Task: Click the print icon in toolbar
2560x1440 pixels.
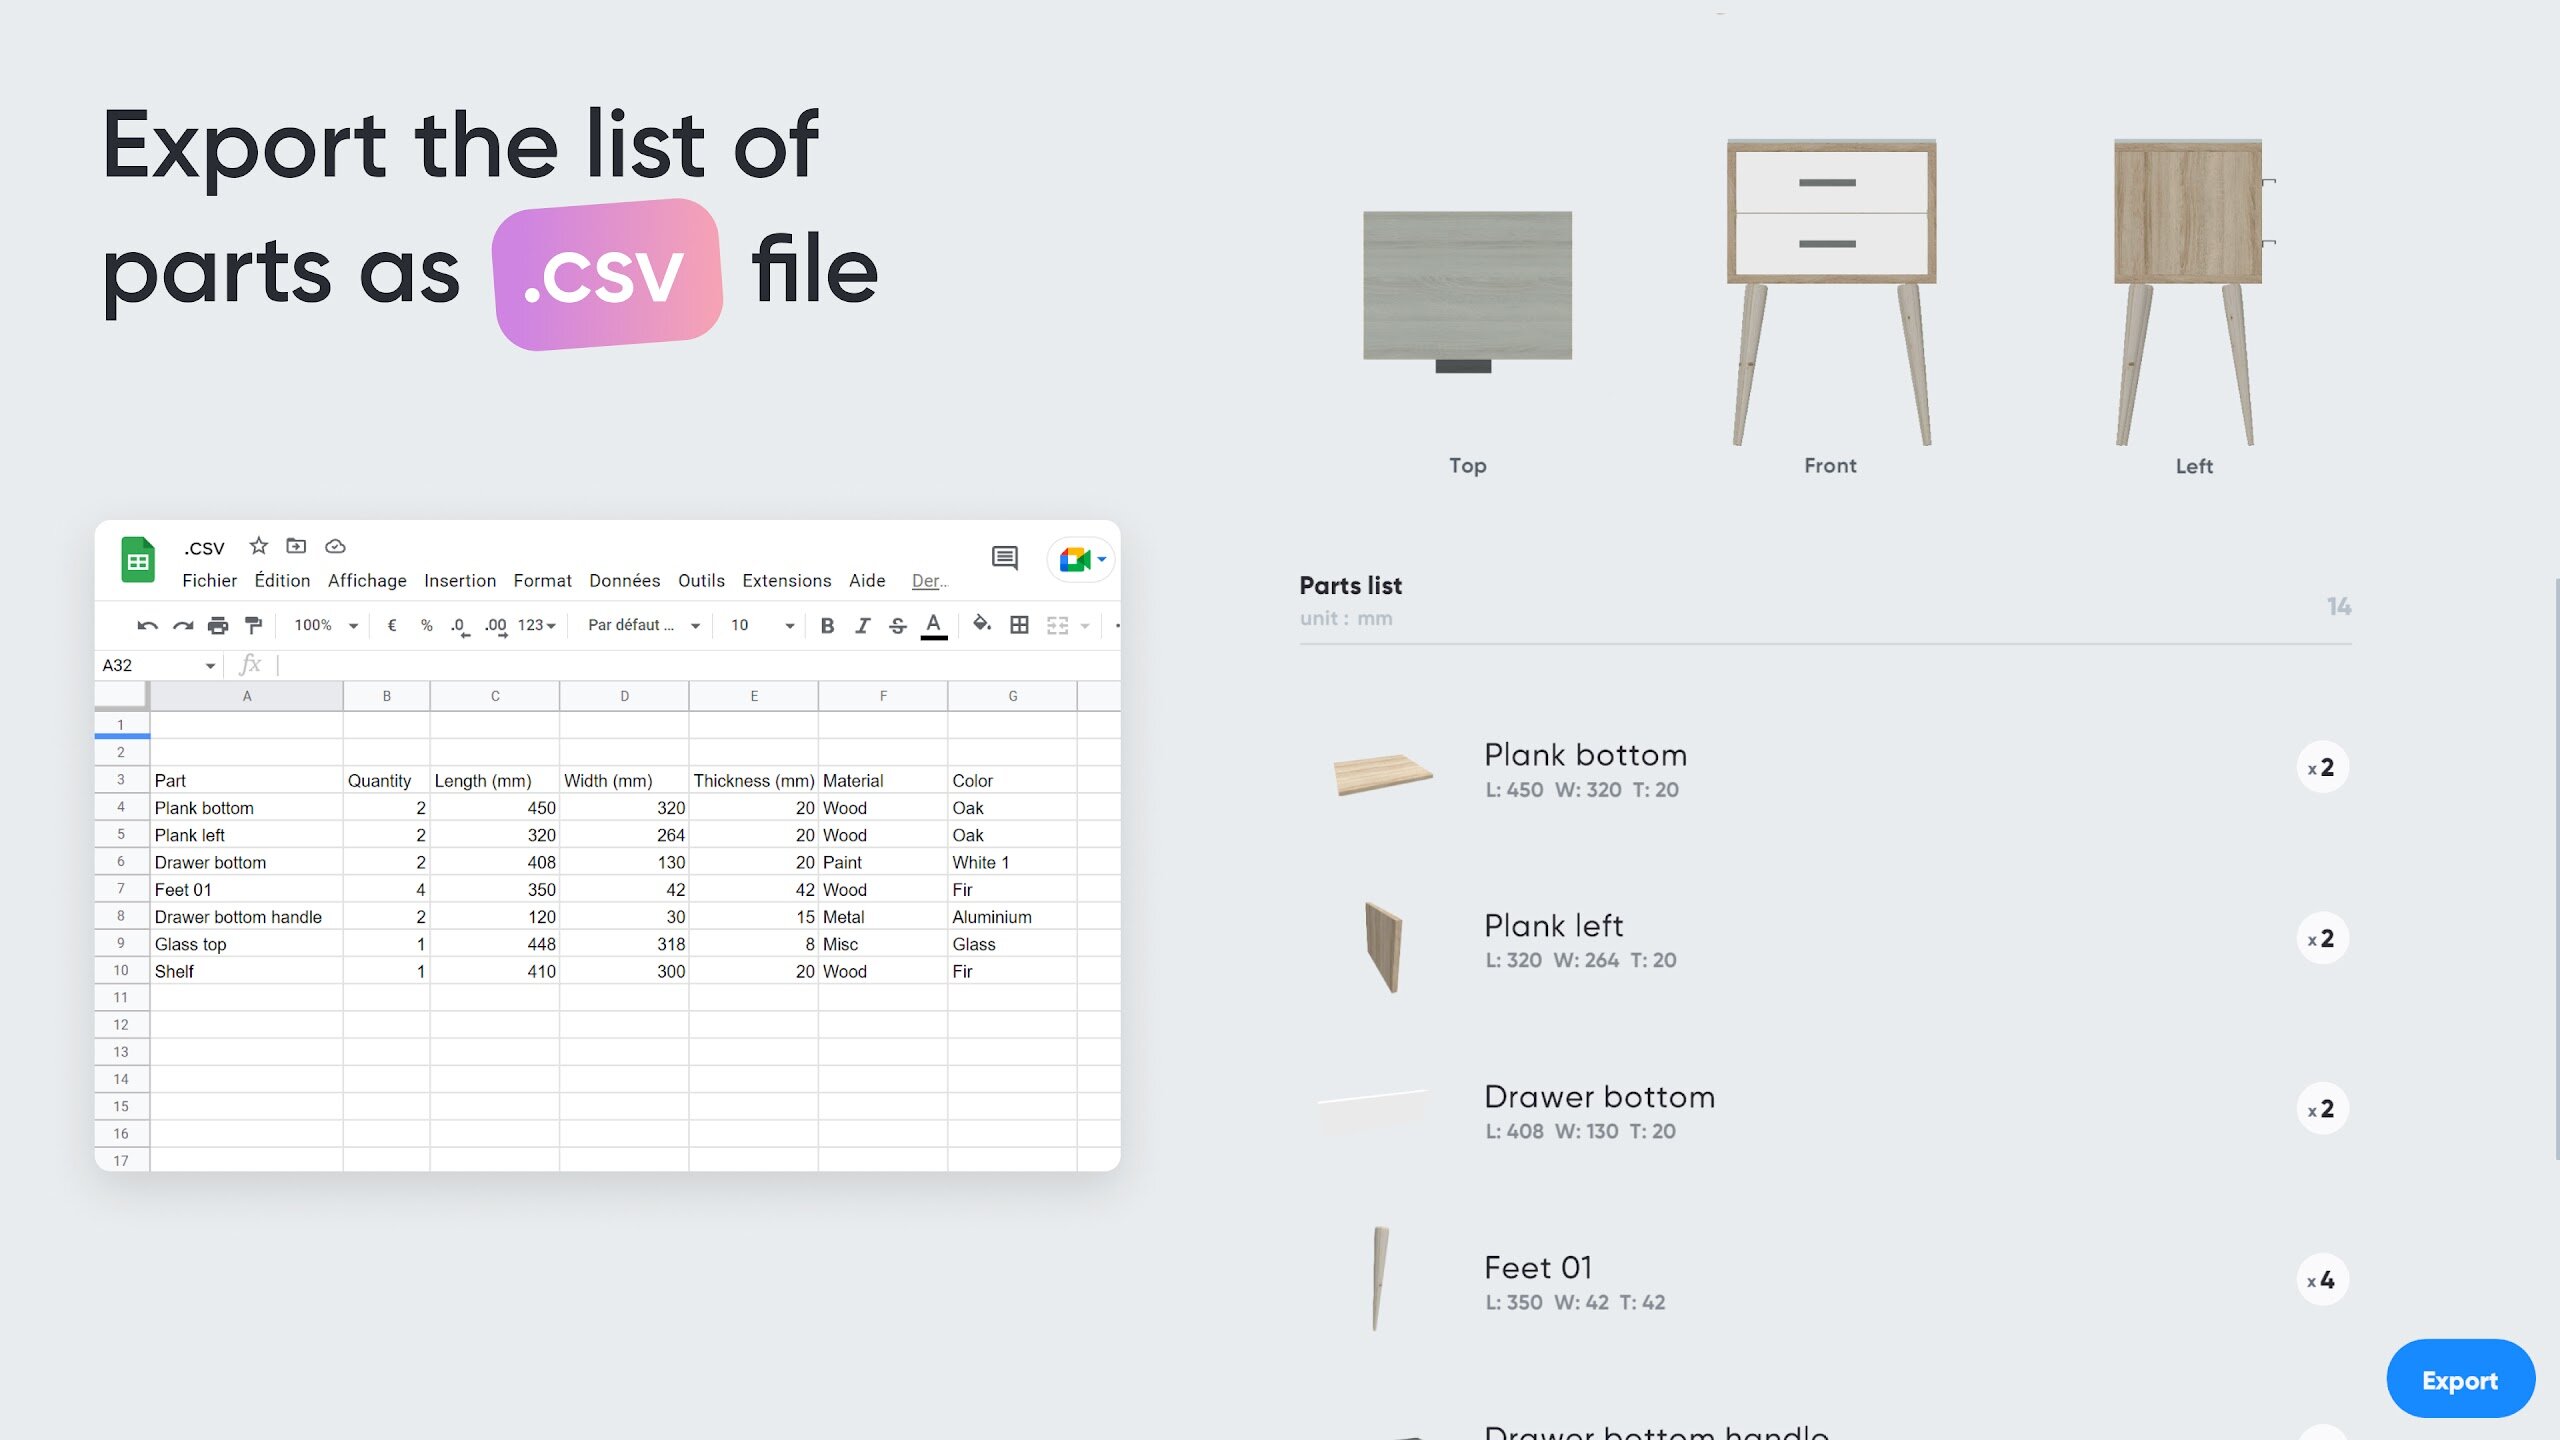Action: pos(218,626)
